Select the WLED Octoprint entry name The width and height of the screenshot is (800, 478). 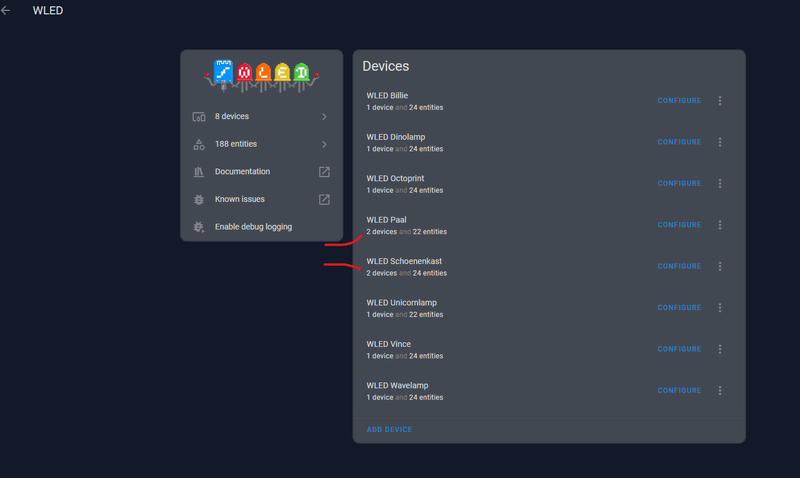[x=395, y=178]
